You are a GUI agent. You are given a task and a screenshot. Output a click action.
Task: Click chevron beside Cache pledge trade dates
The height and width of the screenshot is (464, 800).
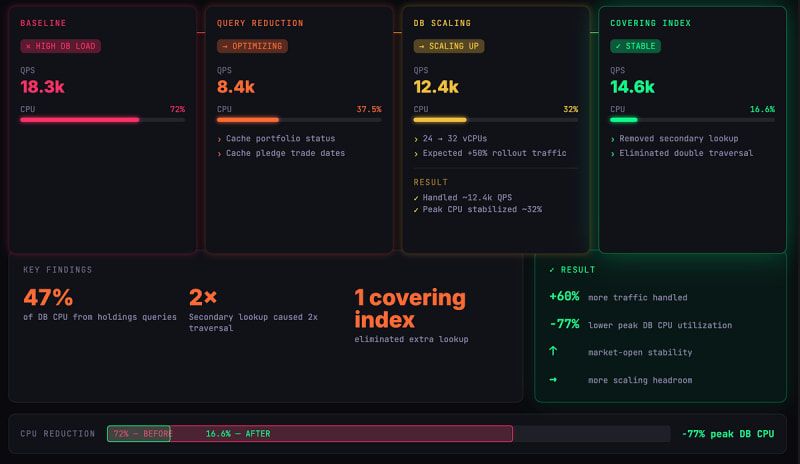coord(219,154)
